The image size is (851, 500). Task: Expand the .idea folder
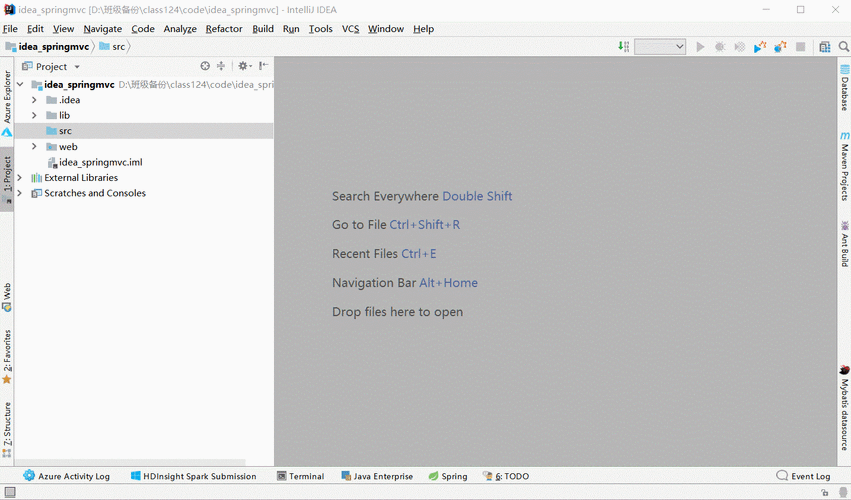(34, 100)
